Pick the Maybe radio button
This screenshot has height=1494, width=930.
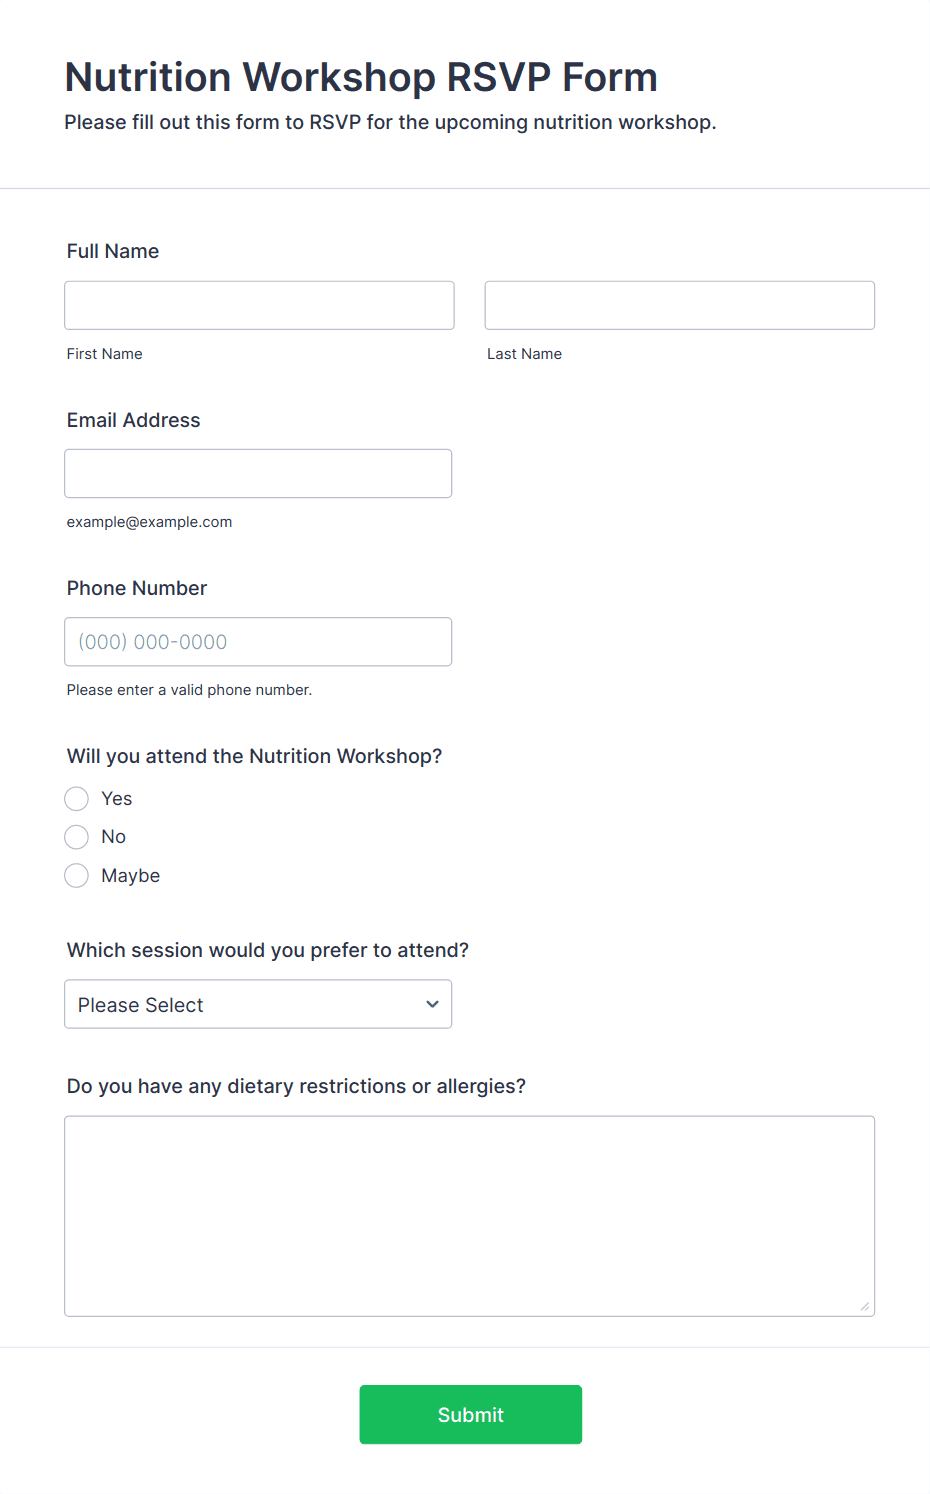tap(77, 876)
